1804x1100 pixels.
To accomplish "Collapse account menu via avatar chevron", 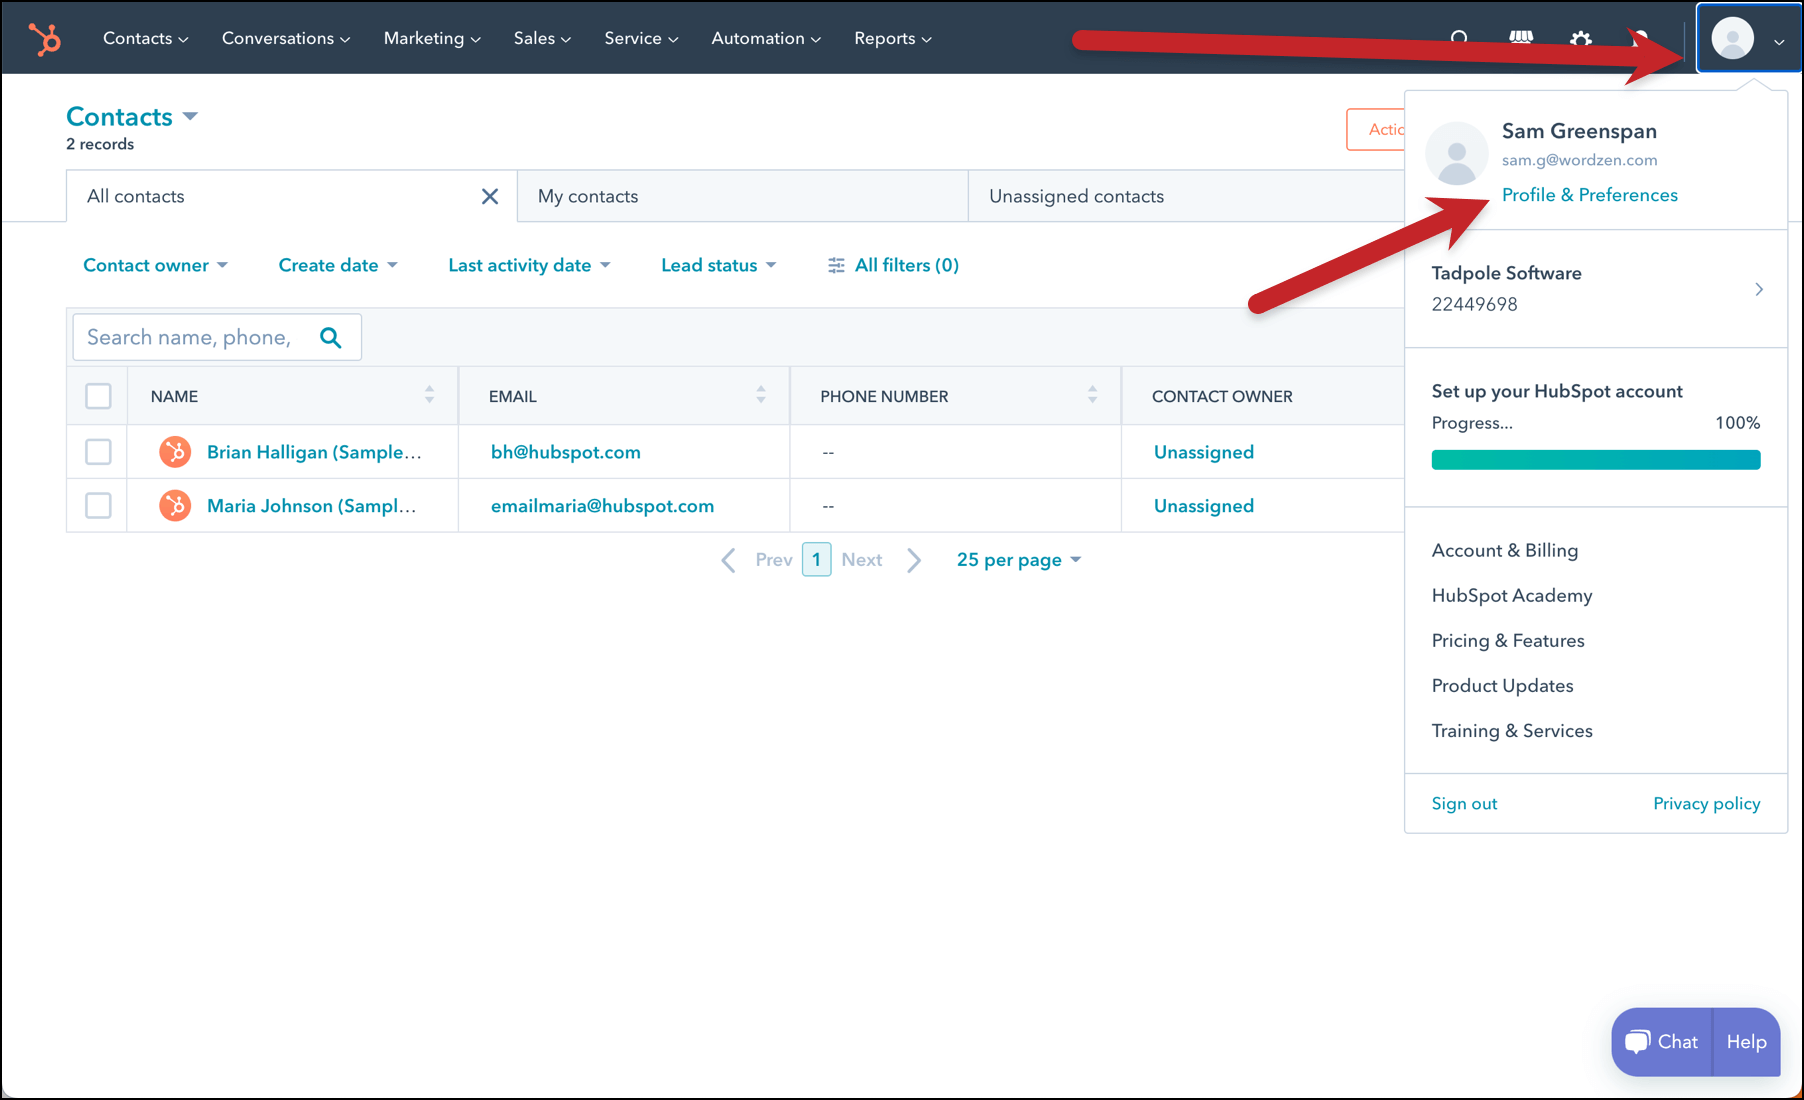I will (x=1779, y=42).
